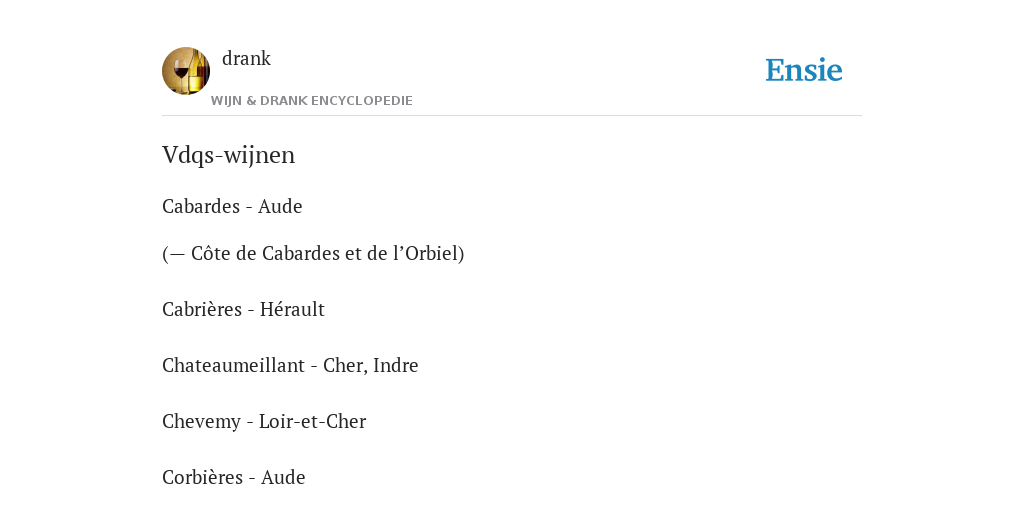Click the text Loir-et-Cher
The image size is (1024, 512).
(312, 422)
